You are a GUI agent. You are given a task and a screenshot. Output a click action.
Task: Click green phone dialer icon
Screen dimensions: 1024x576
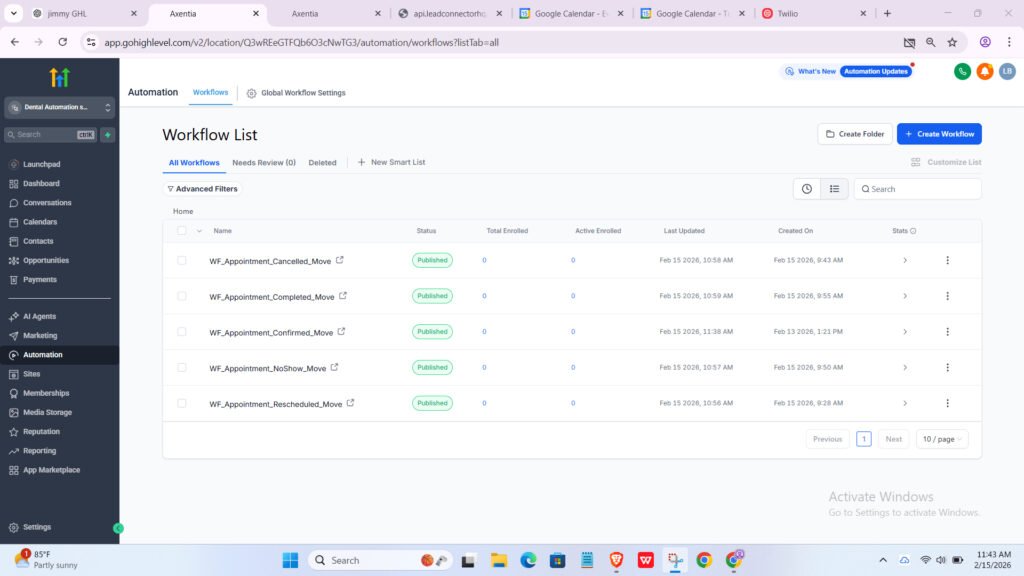click(962, 71)
